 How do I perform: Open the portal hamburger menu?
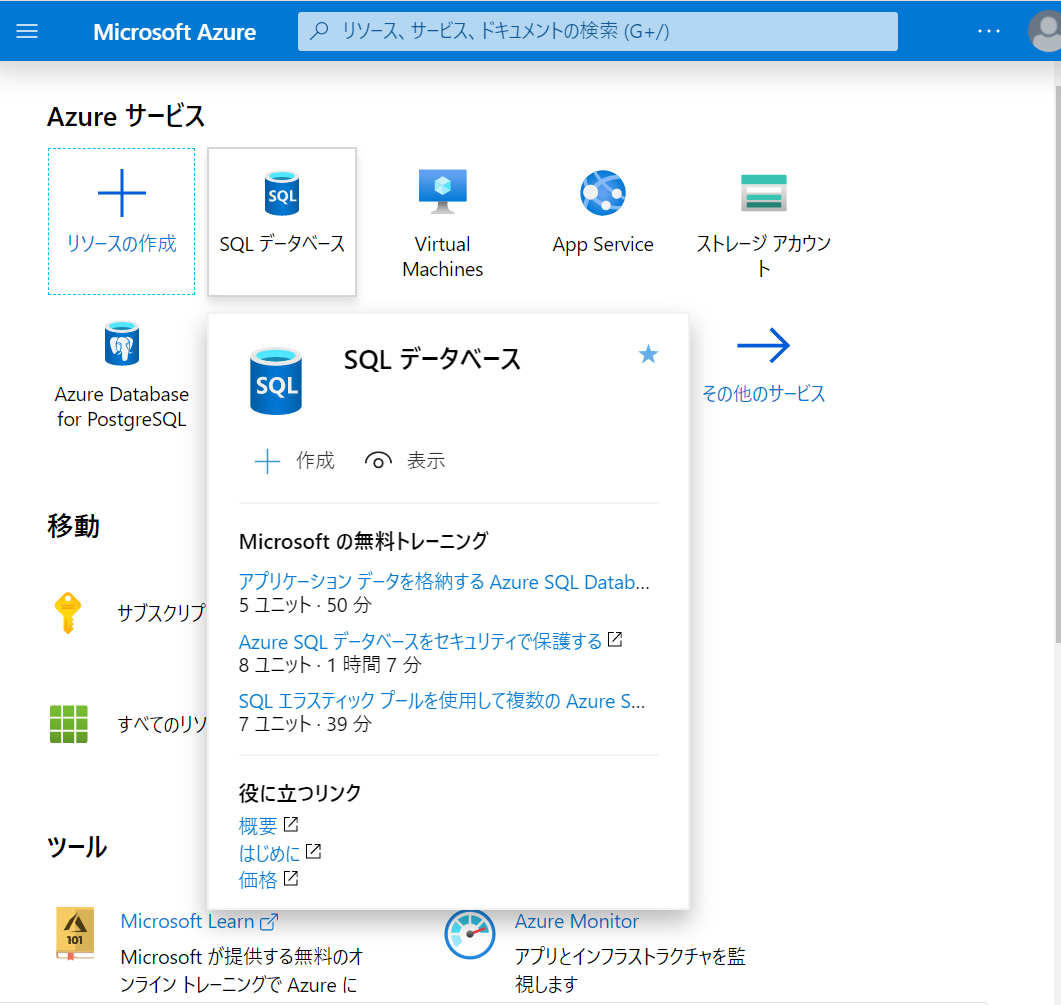[26, 31]
